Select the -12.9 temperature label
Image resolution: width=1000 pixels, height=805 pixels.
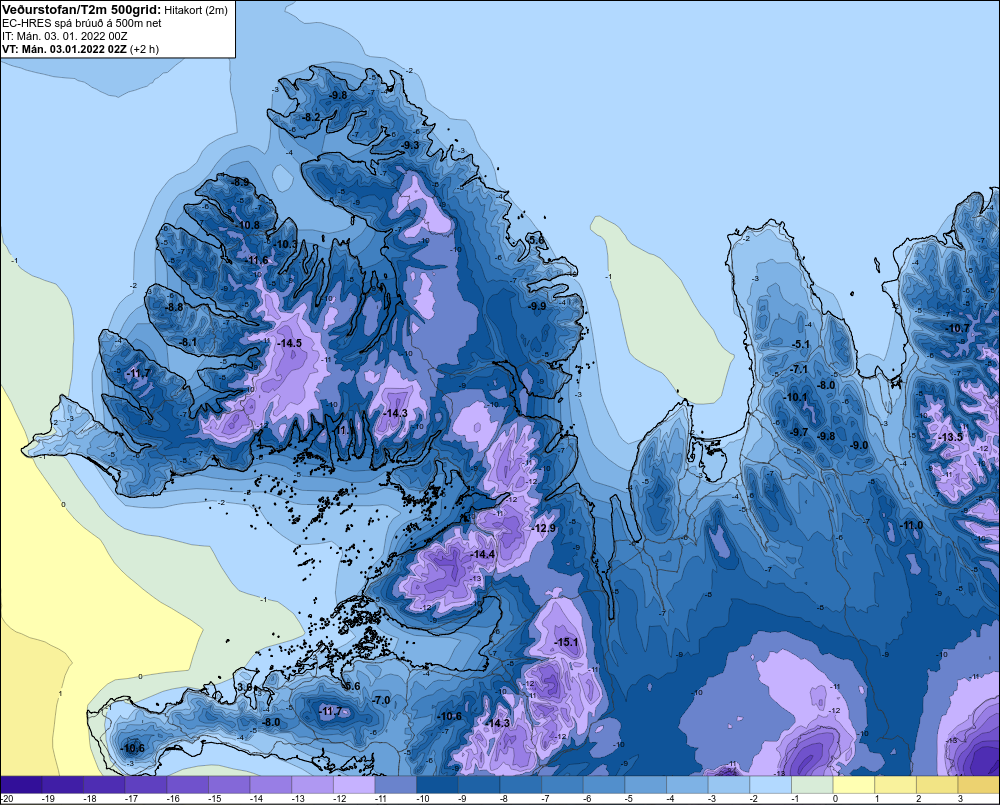(x=543, y=528)
